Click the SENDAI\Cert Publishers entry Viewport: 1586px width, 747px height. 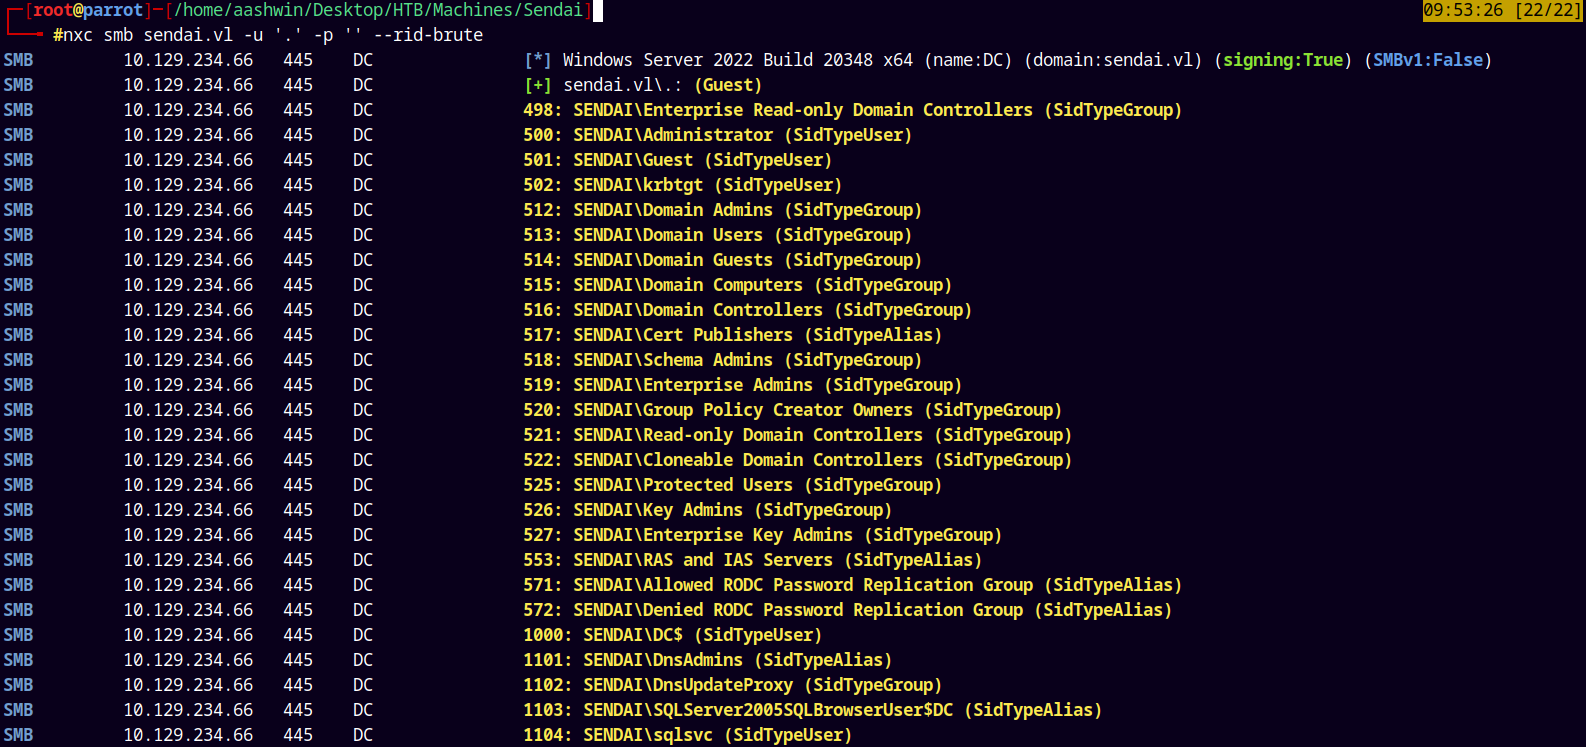click(x=732, y=336)
